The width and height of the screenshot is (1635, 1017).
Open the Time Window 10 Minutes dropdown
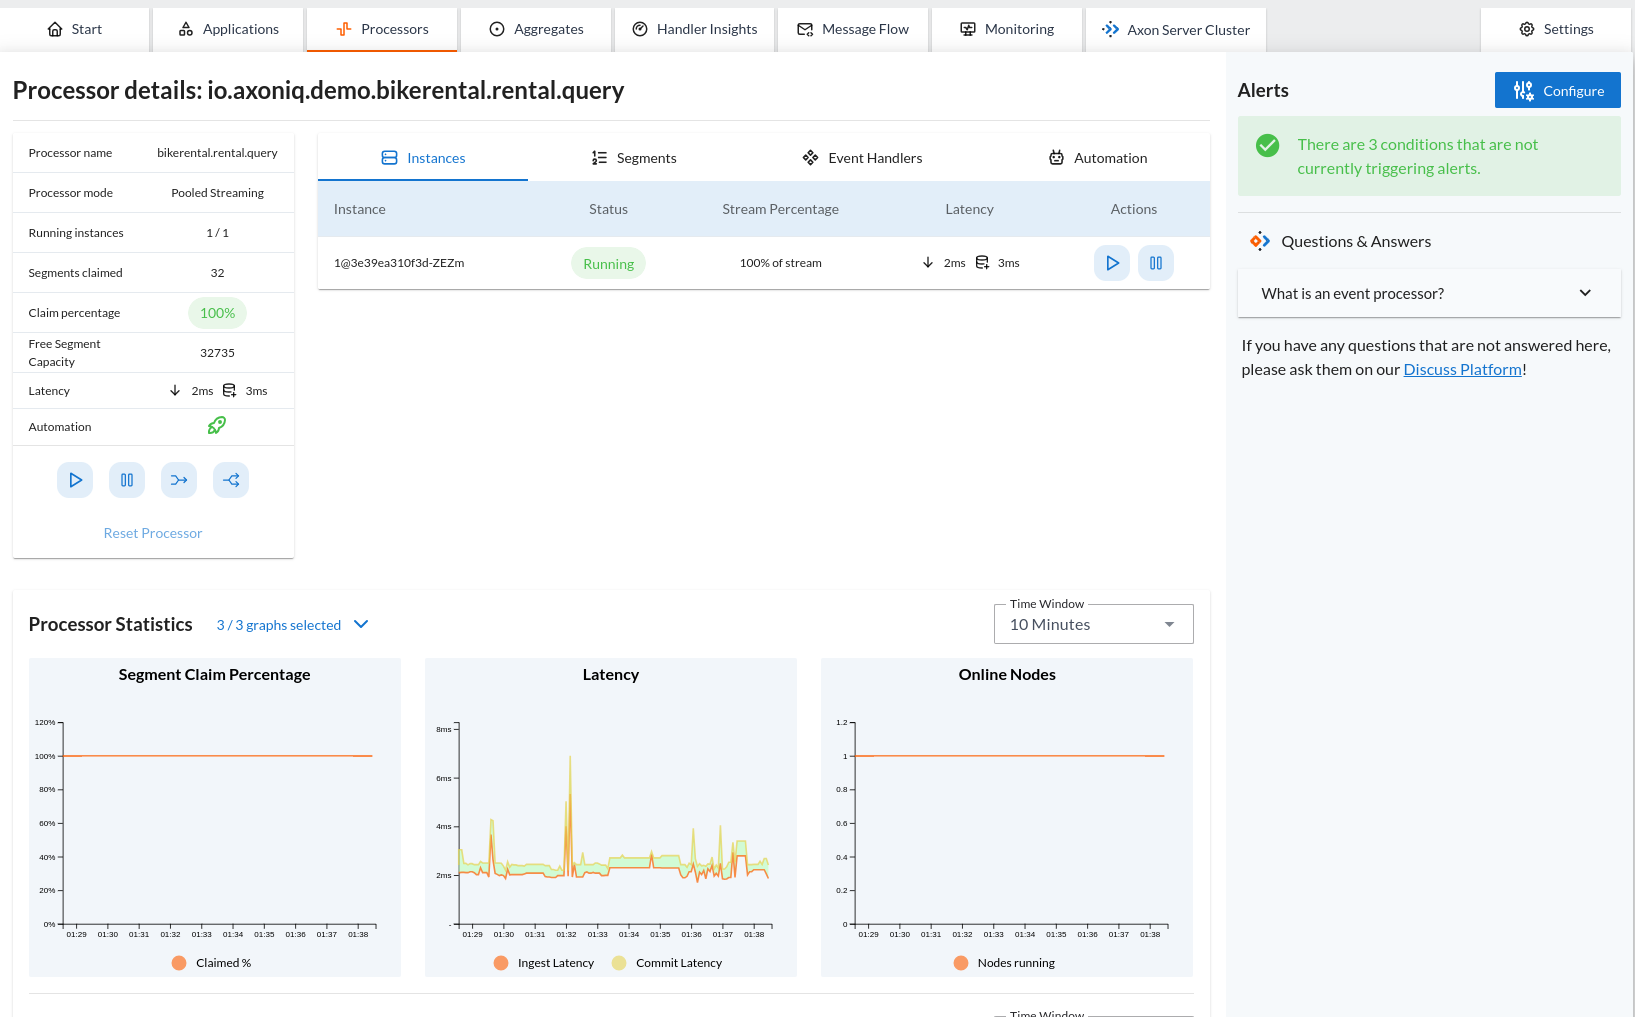(x=1094, y=624)
